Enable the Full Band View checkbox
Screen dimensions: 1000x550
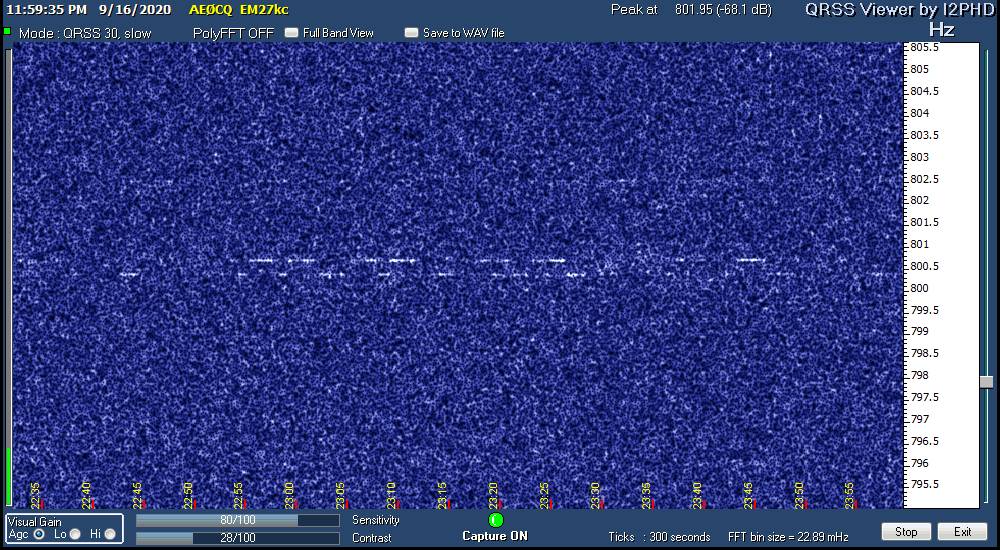coord(291,33)
